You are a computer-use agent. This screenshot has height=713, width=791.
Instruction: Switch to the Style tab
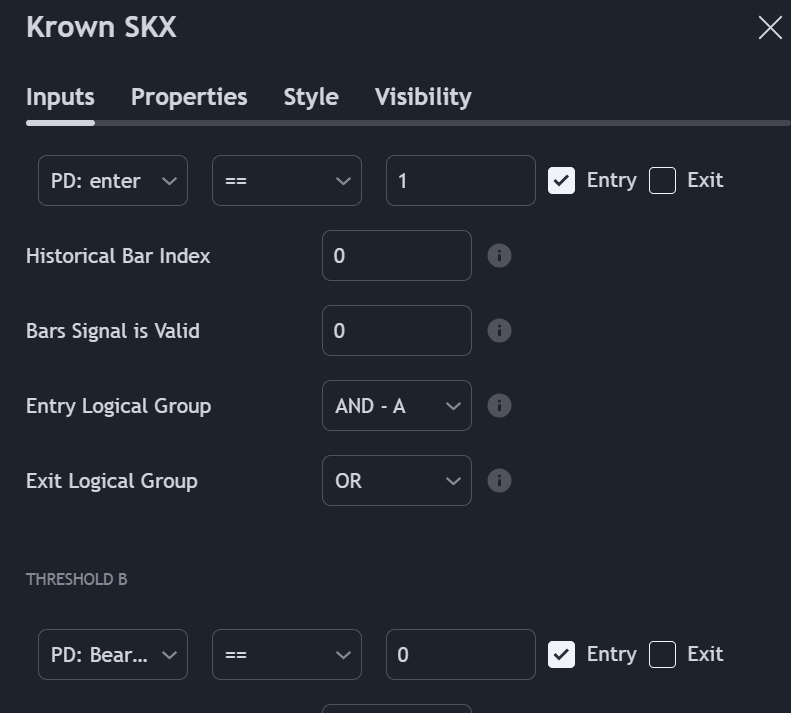311,97
